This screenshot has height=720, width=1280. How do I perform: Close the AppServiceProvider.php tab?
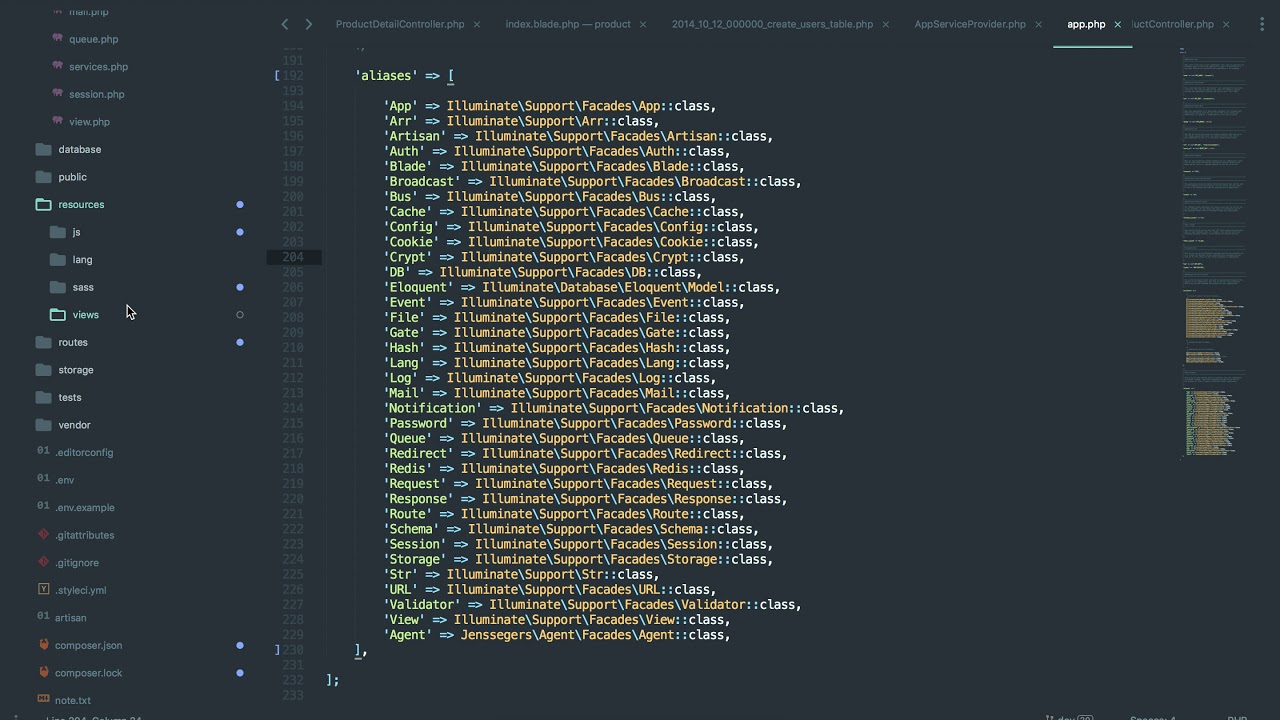(x=1039, y=25)
